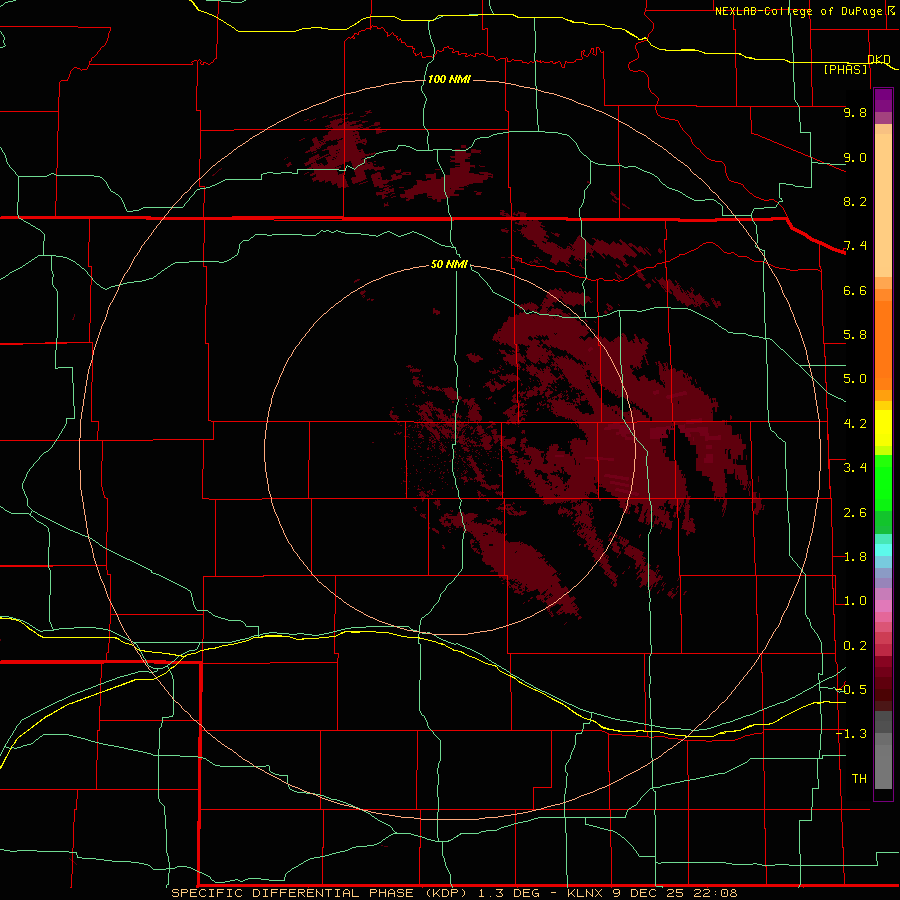Screen dimensions: 900x900
Task: Click the pink segment of color bar
Action: tap(883, 606)
